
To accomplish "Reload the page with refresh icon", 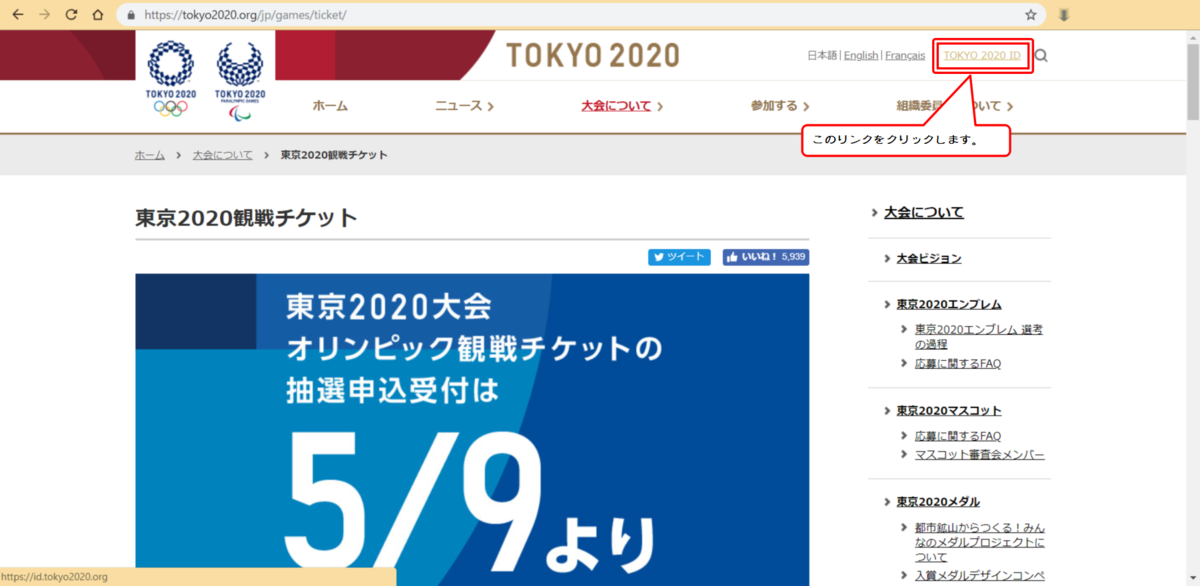I will (x=71, y=15).
